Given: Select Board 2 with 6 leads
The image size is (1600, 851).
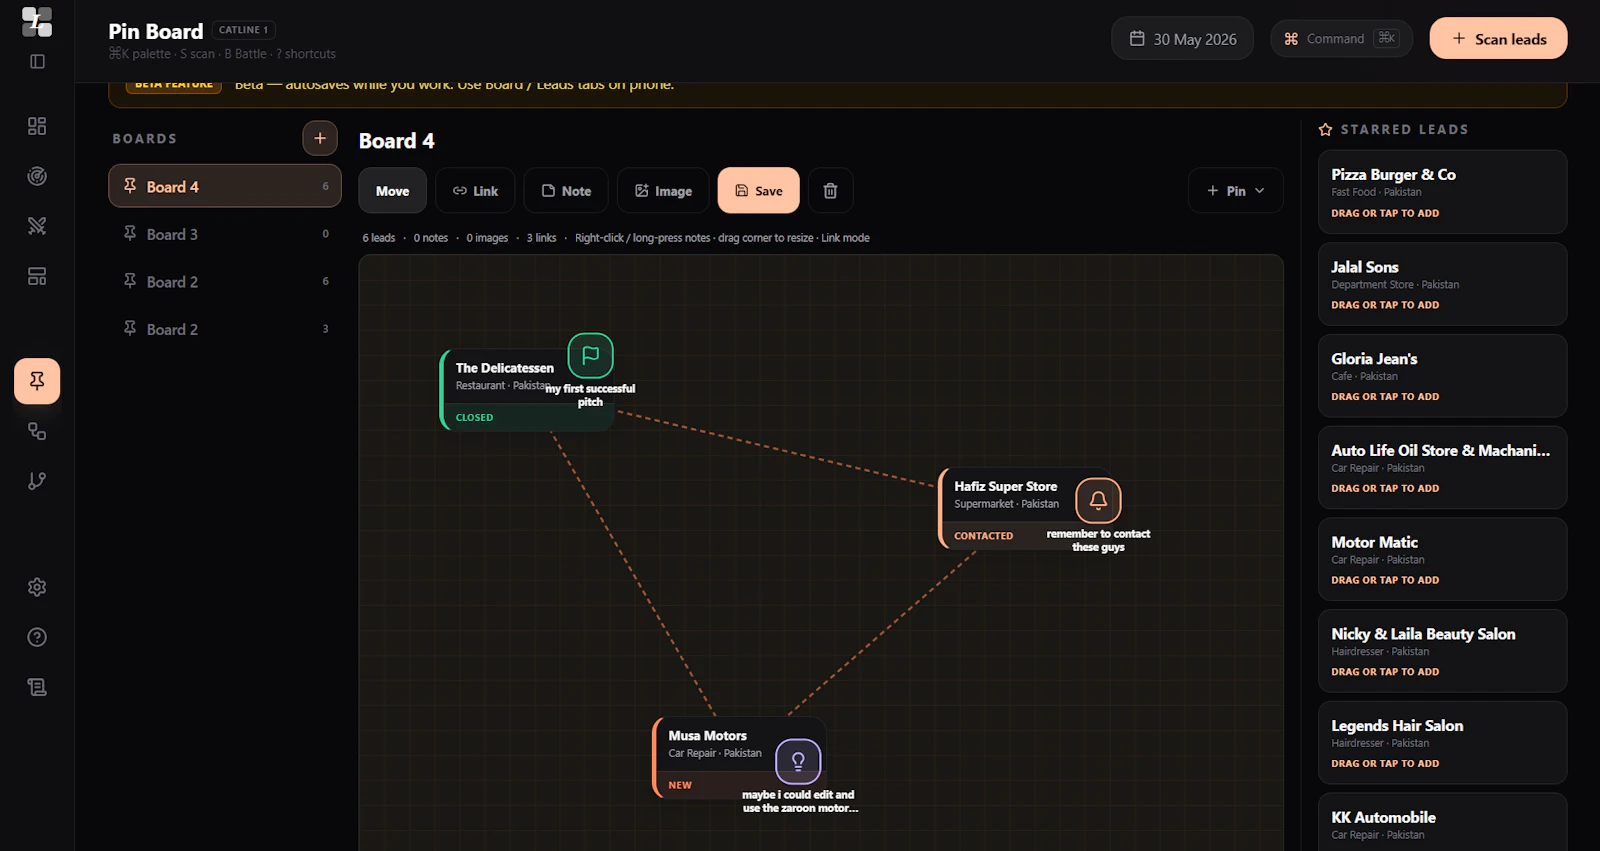Looking at the screenshot, I should click(225, 282).
